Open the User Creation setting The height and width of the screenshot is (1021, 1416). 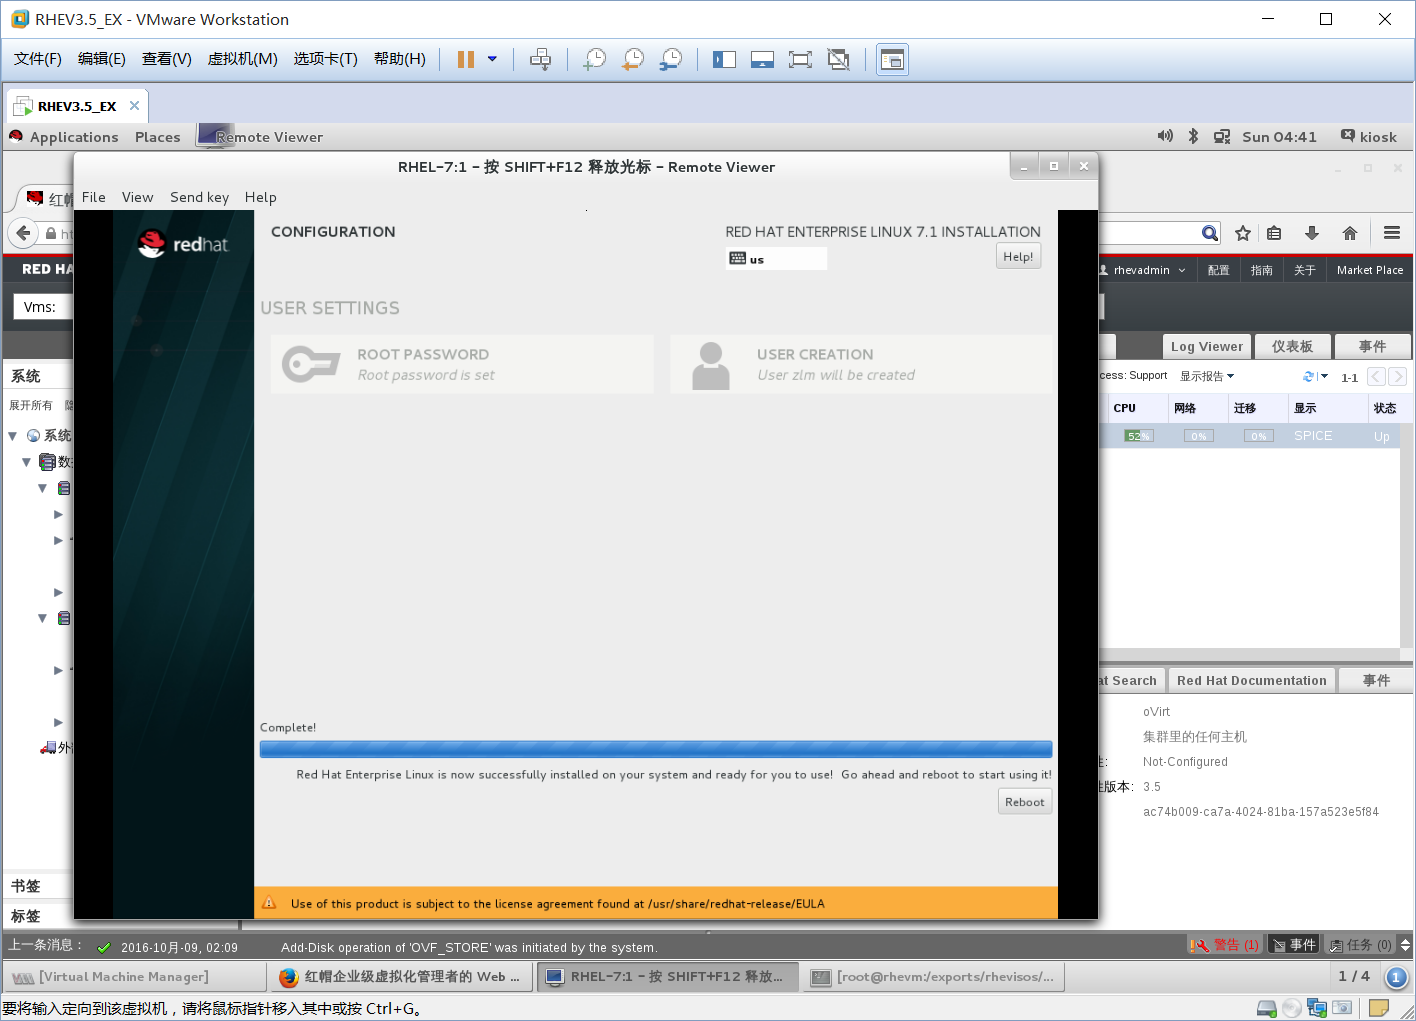[862, 364]
